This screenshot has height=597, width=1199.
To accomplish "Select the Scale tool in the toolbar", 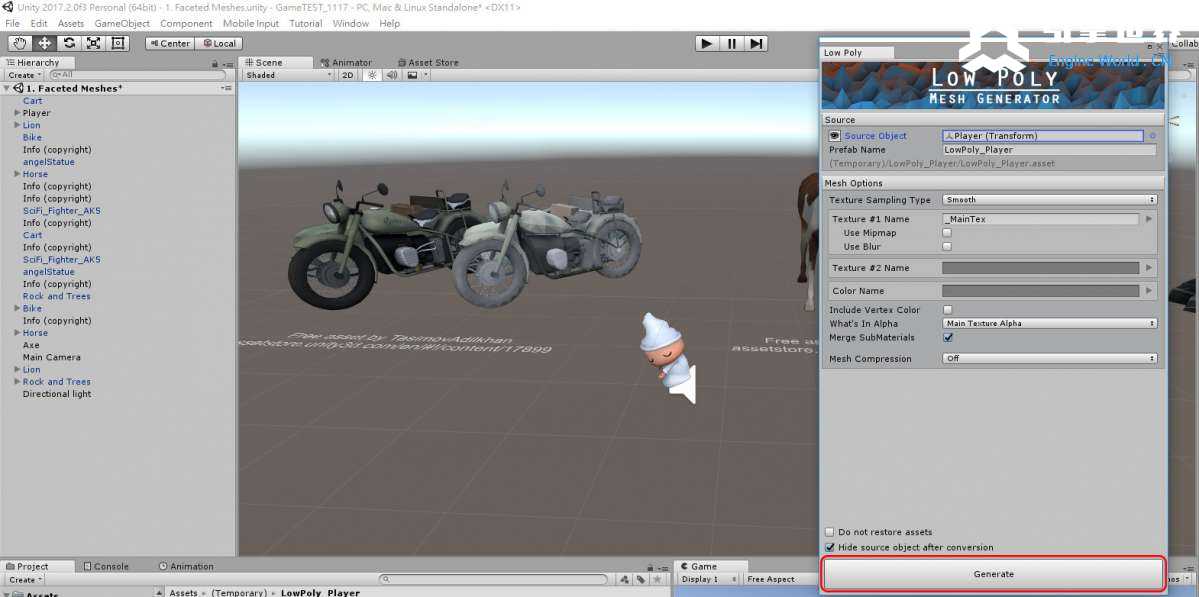I will 94,44.
